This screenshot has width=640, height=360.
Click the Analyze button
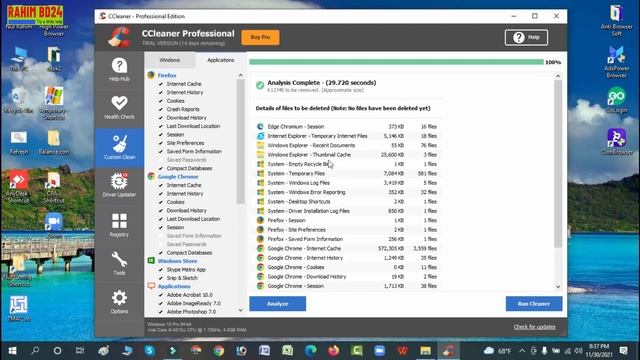278,304
